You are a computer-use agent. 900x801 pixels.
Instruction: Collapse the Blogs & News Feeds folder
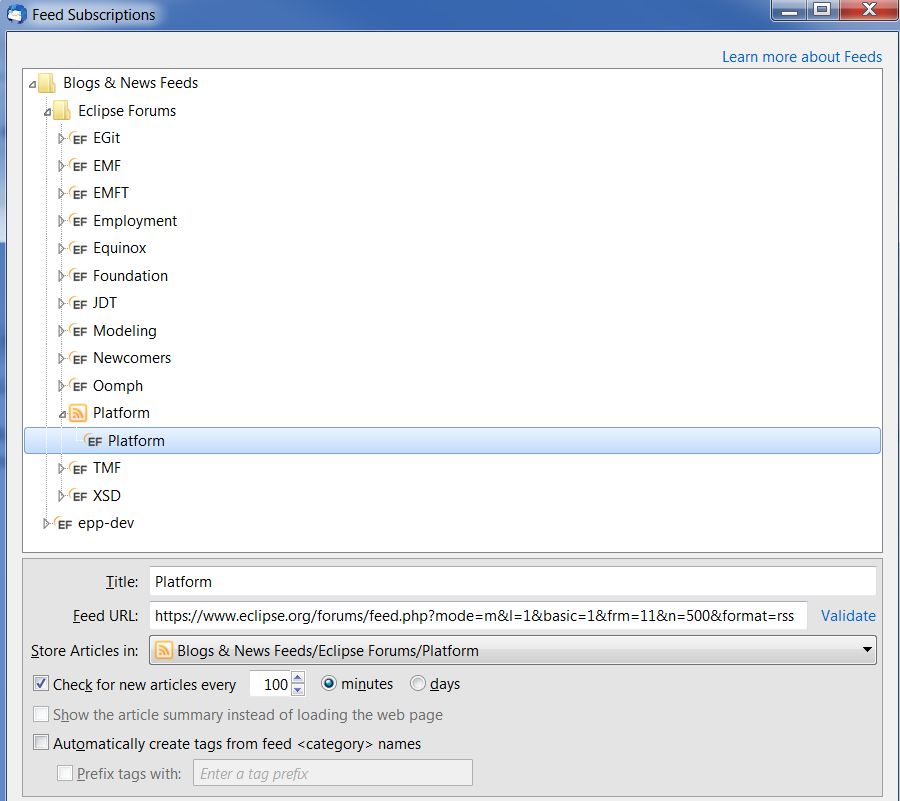point(33,84)
